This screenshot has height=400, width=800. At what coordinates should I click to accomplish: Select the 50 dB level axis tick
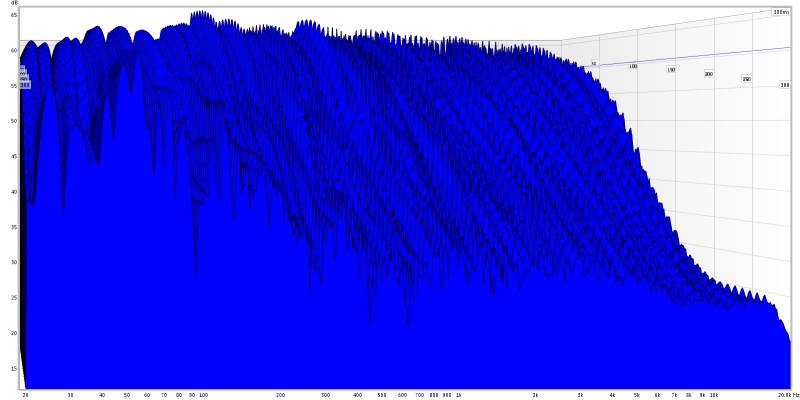[14, 121]
